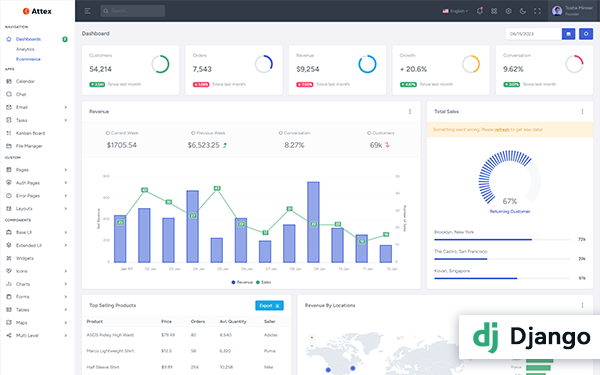The width and height of the screenshot is (600, 375).
Task: Click the Kanban Board sidebar icon
Action: pyautogui.click(x=9, y=133)
